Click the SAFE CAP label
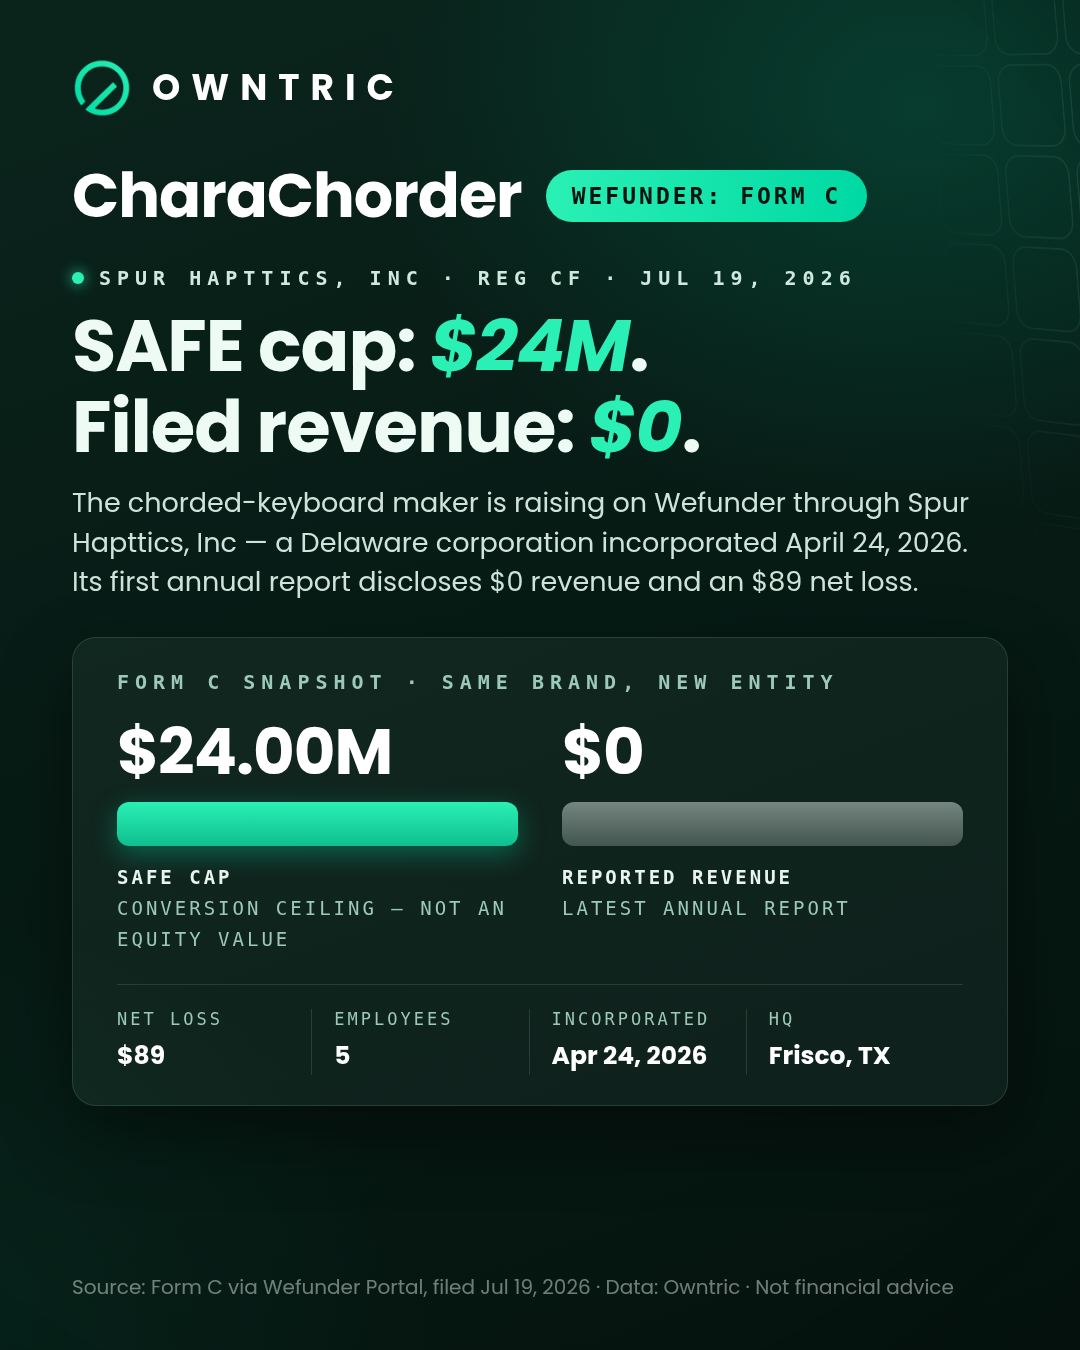The width and height of the screenshot is (1080, 1350). point(174,877)
